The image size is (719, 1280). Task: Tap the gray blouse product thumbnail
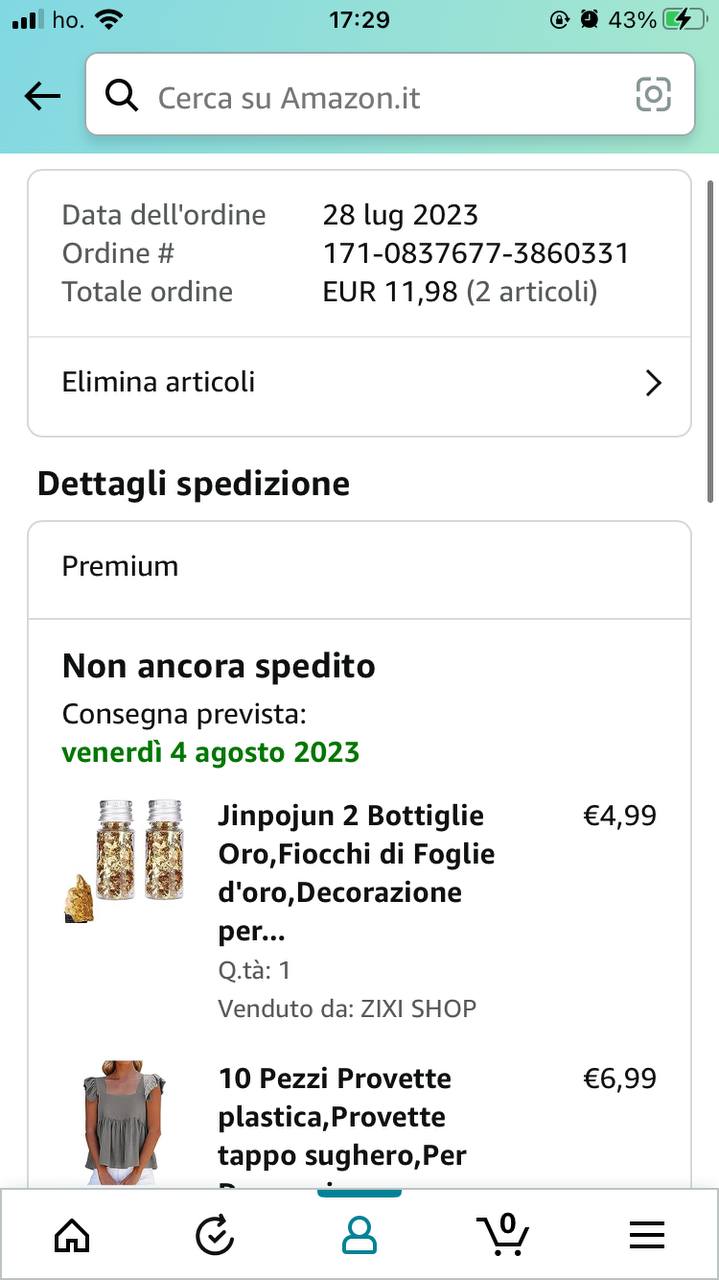(124, 1121)
